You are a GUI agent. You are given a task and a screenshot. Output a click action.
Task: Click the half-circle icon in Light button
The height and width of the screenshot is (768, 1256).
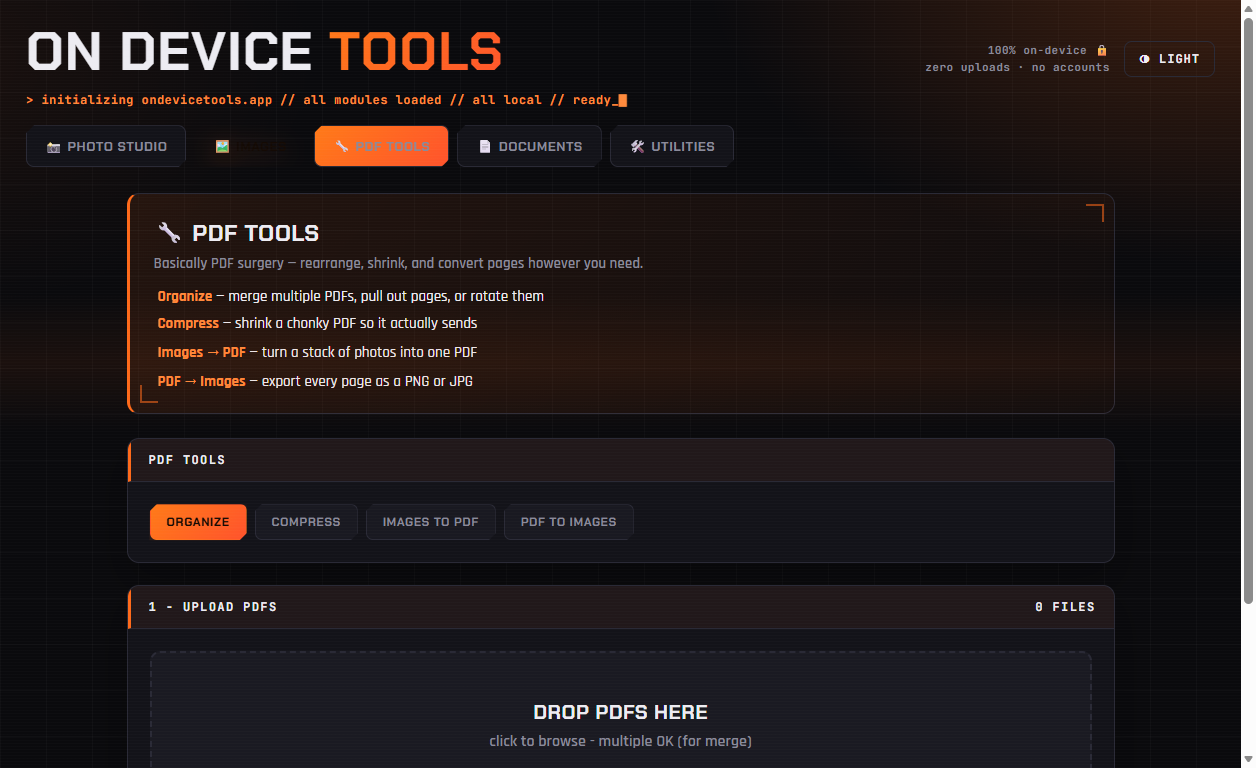point(1145,59)
